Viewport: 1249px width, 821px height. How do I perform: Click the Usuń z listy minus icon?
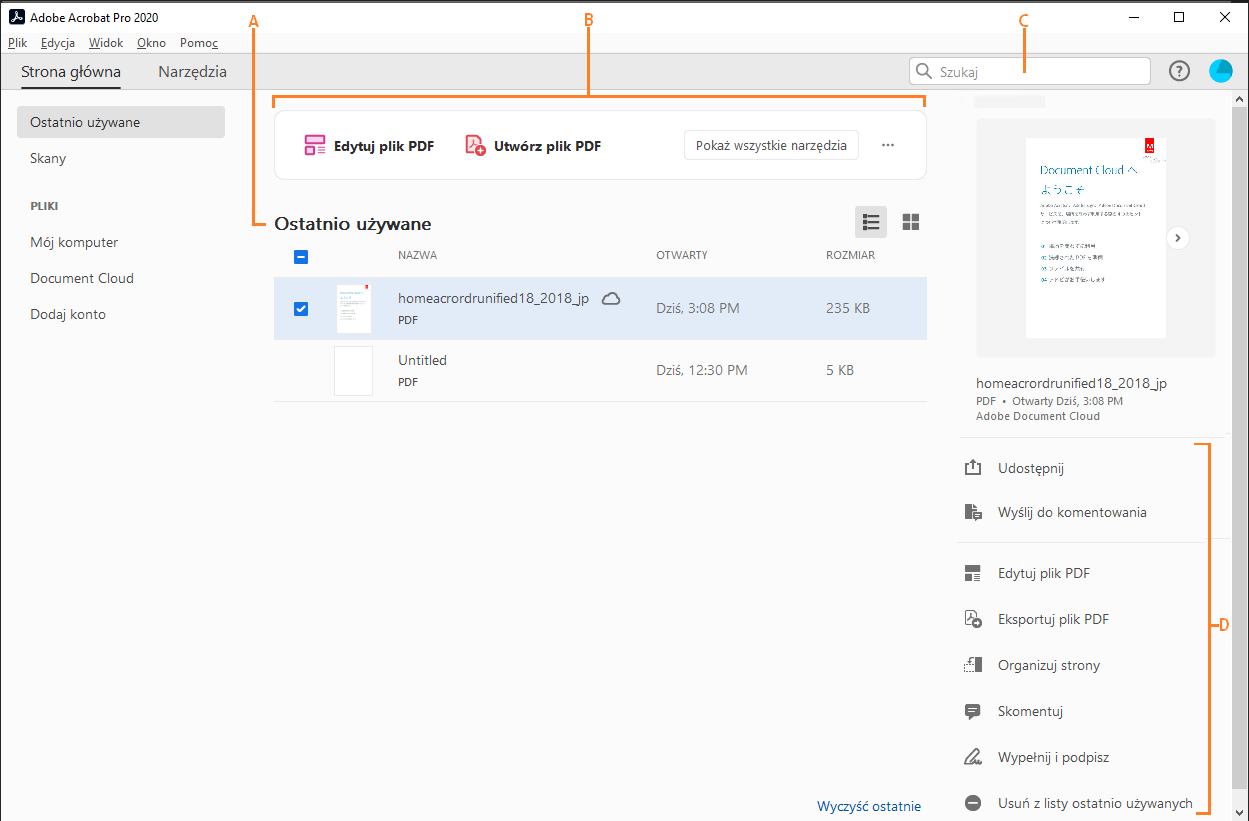(973, 803)
